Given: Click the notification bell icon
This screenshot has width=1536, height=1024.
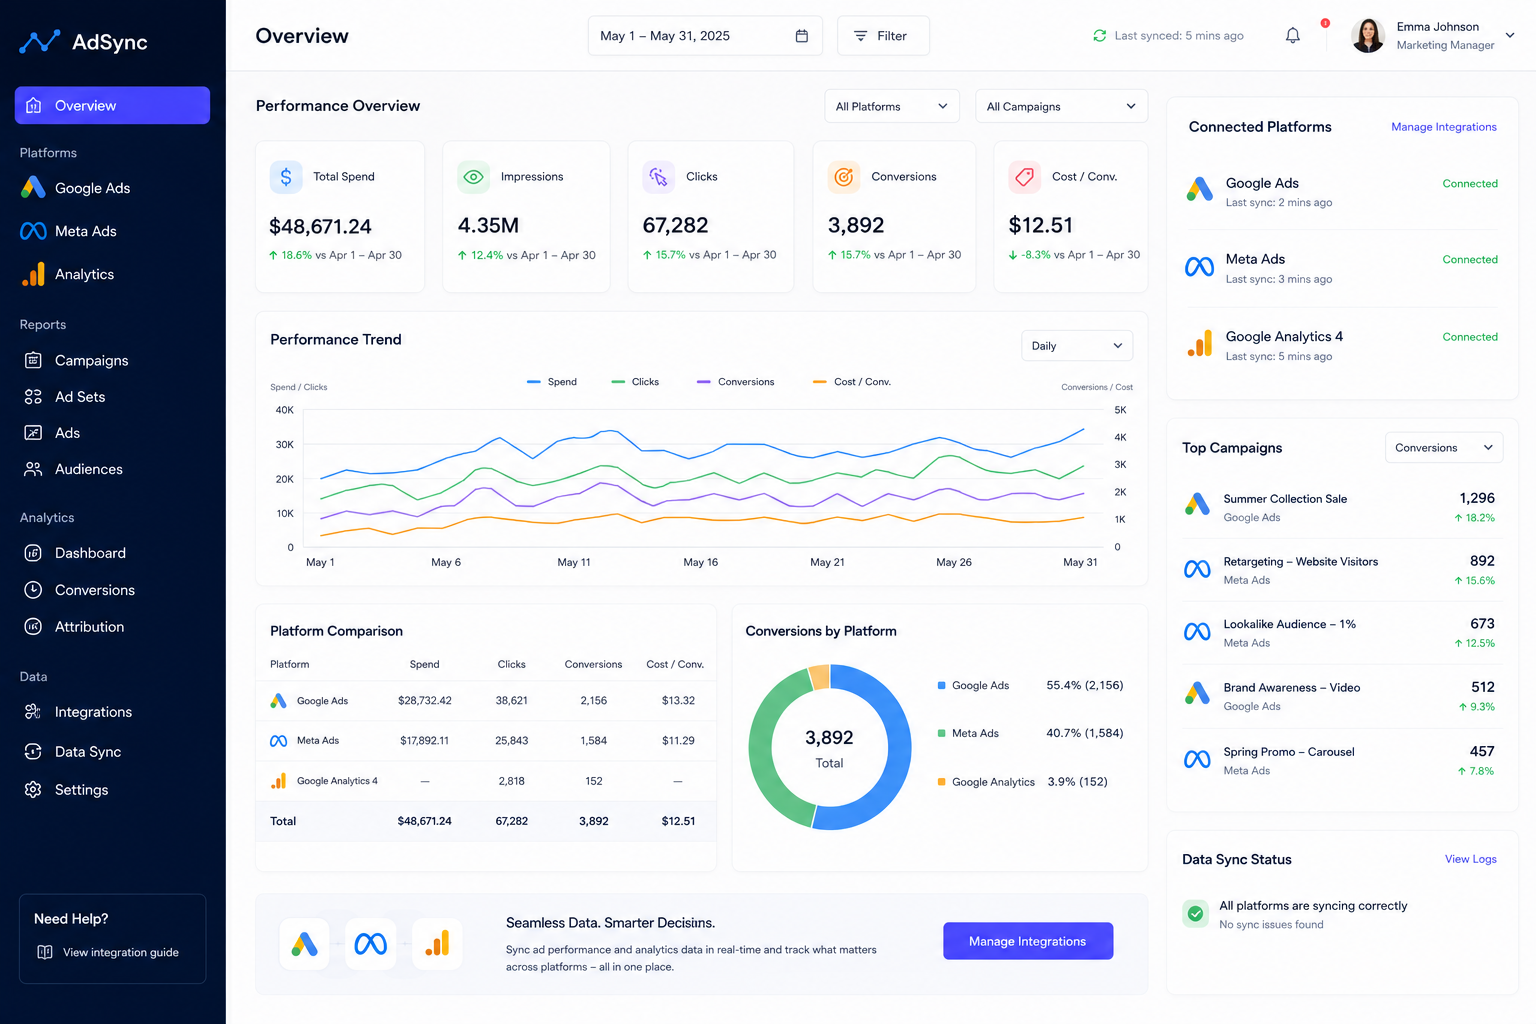Looking at the screenshot, I should (x=1293, y=36).
